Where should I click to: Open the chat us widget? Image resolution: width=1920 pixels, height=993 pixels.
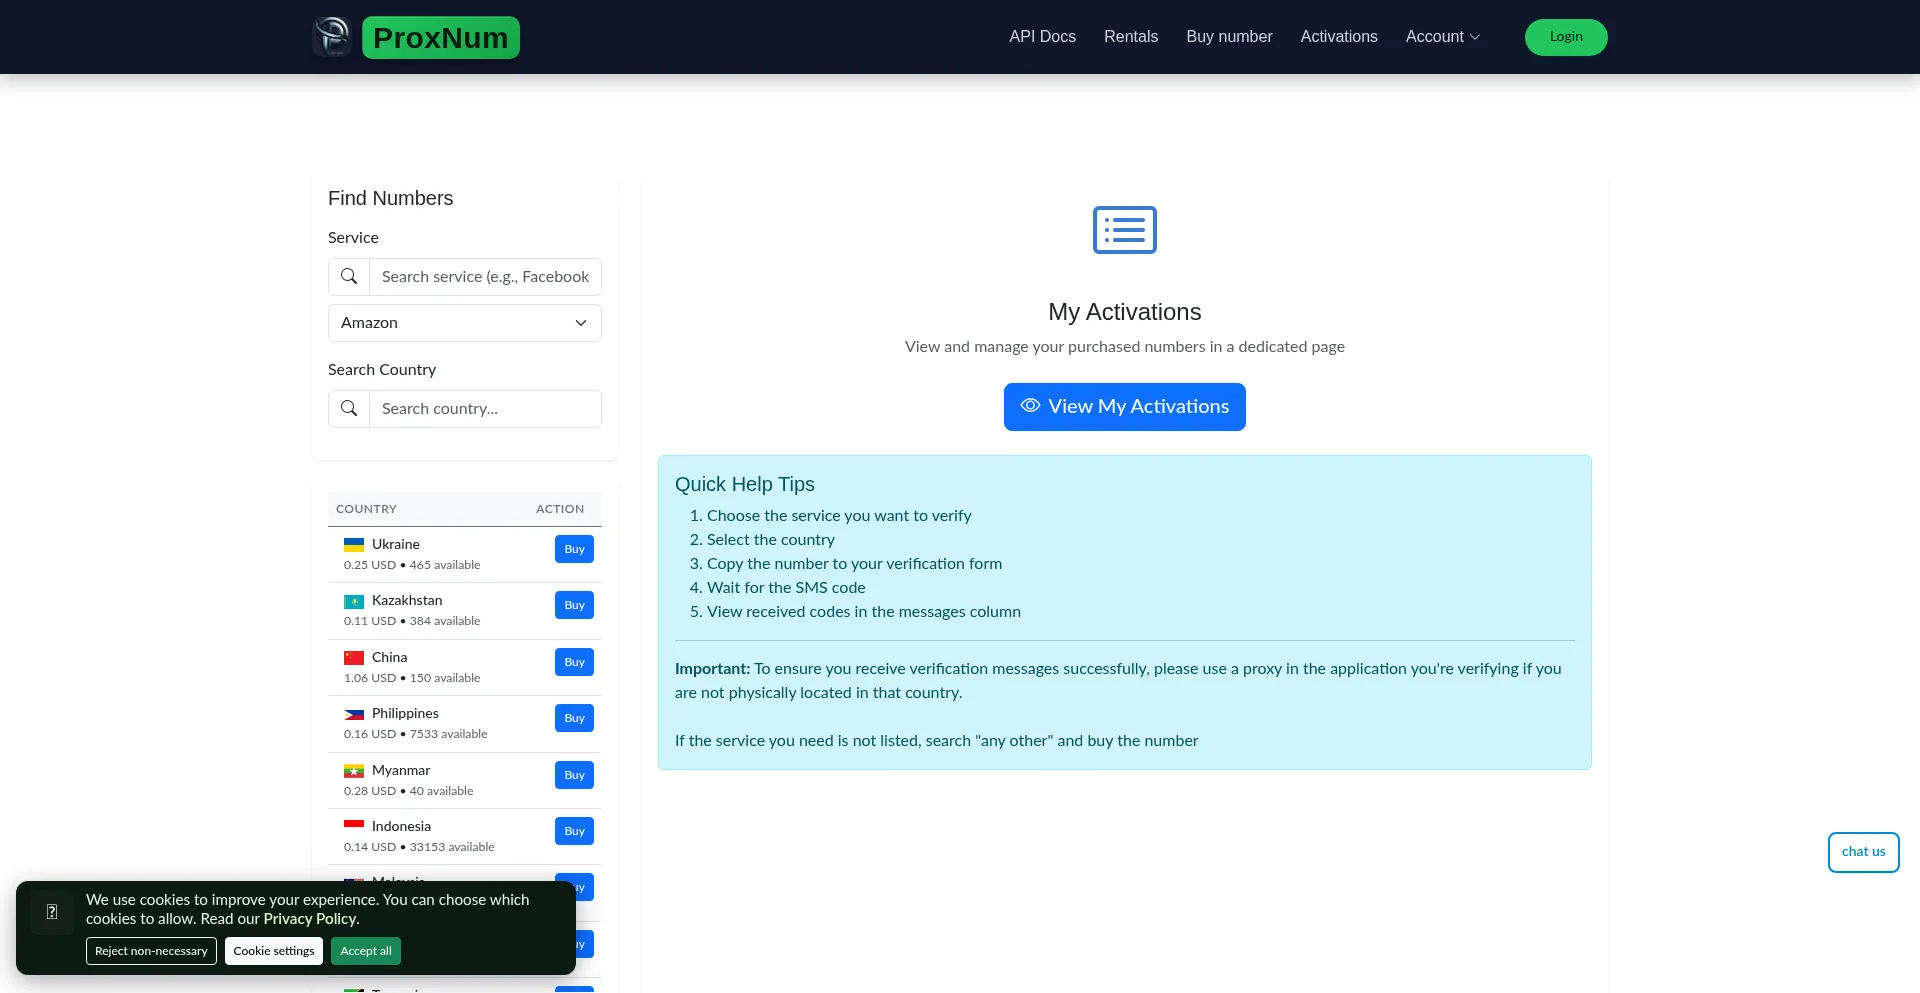pyautogui.click(x=1863, y=852)
